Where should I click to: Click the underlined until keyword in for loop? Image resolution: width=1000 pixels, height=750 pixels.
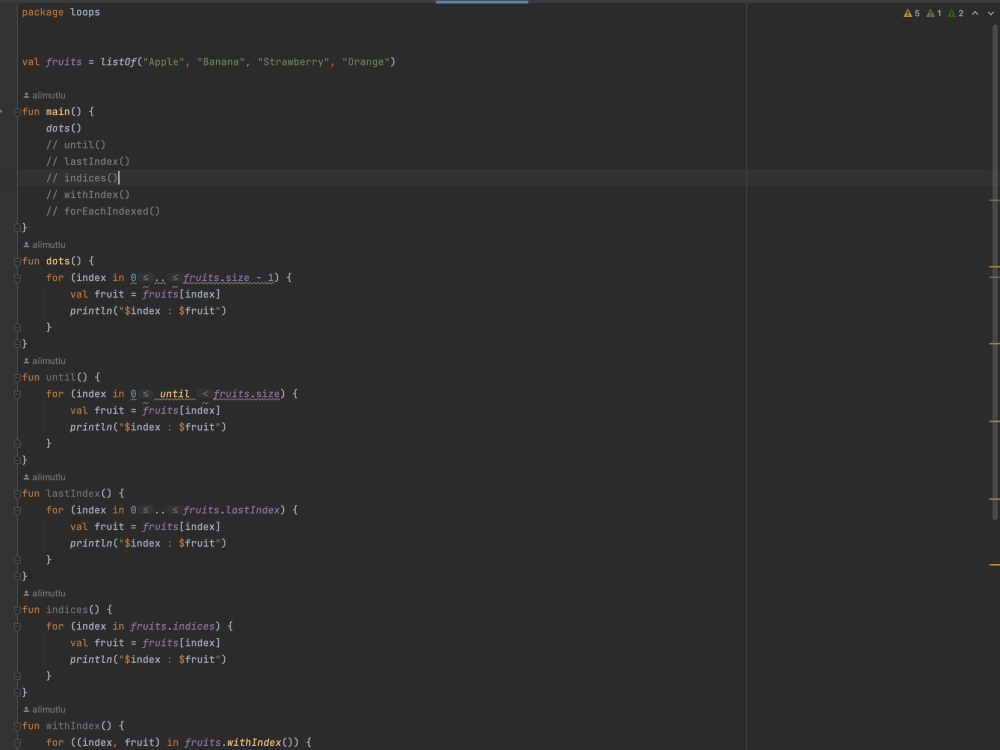click(174, 393)
